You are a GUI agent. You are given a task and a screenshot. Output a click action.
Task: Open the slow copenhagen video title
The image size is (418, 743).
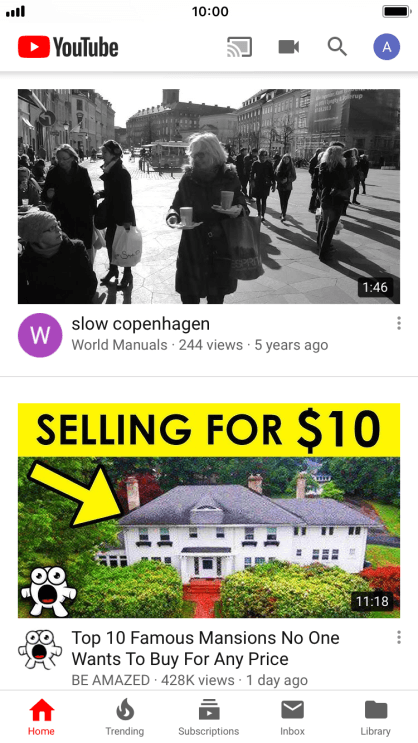[141, 324]
